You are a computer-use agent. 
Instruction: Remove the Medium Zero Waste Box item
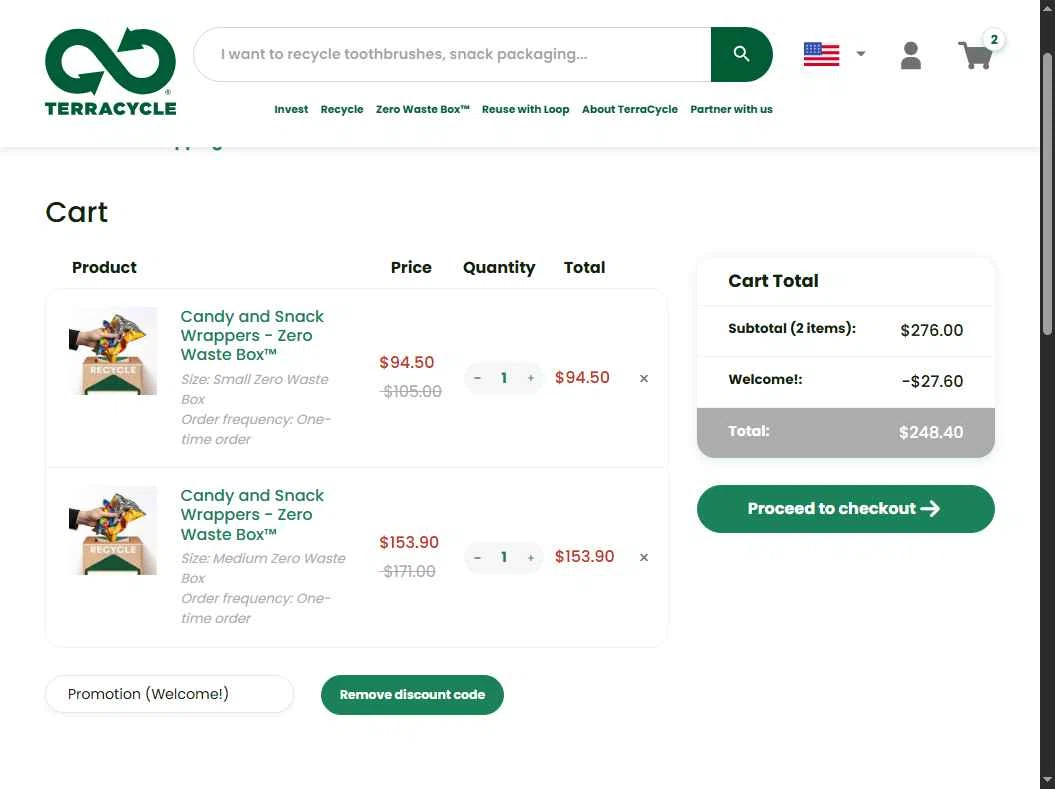[644, 558]
